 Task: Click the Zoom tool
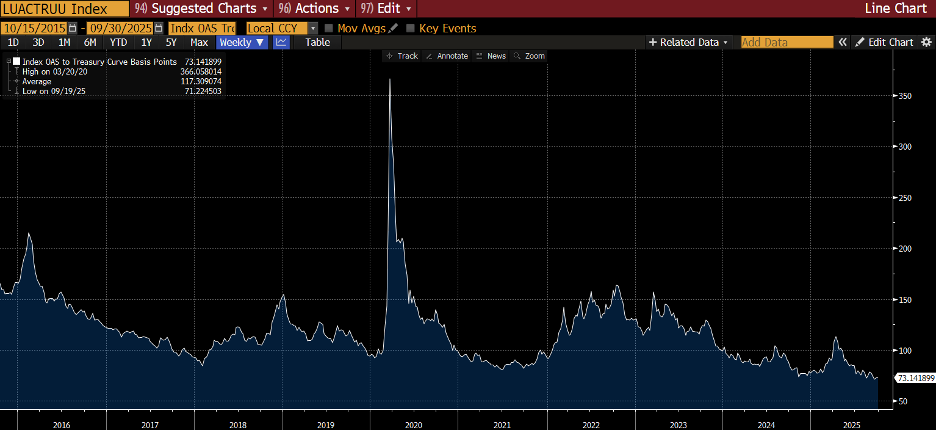coord(529,56)
